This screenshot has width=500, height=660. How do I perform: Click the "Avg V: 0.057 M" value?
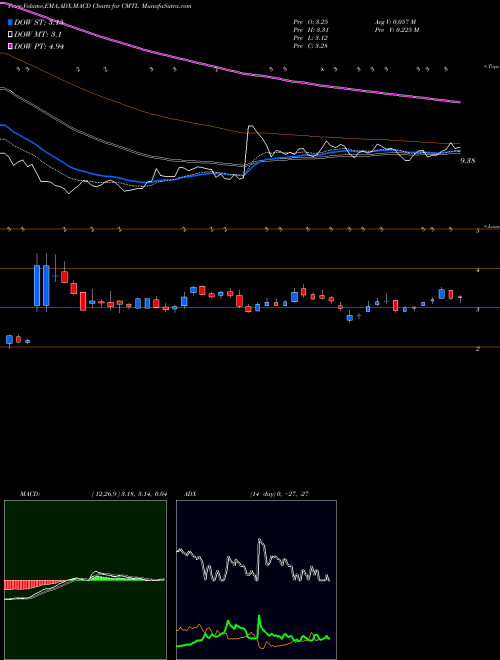395,22
